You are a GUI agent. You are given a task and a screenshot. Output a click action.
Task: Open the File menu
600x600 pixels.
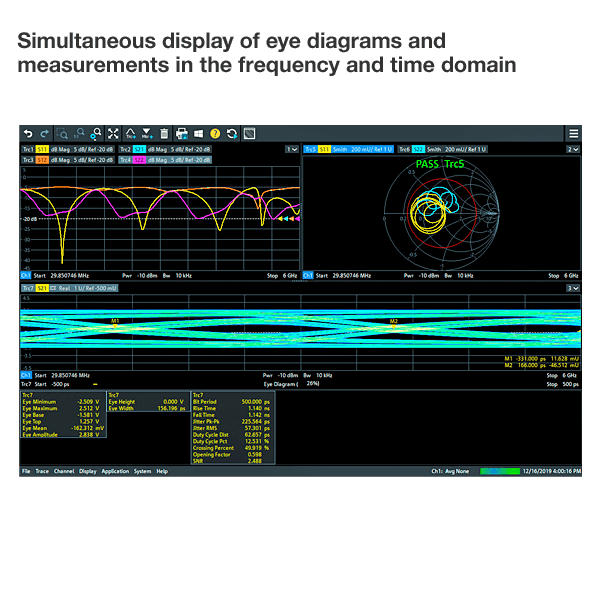[26, 471]
